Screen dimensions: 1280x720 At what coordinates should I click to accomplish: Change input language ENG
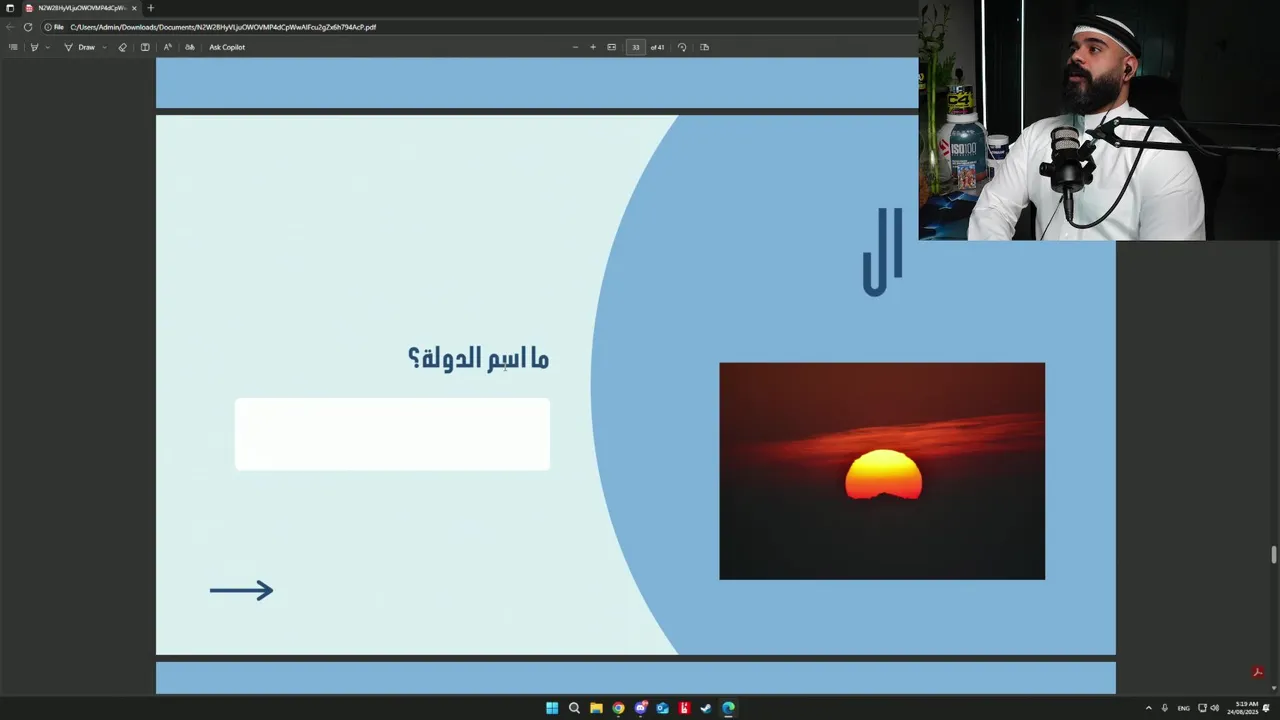[x=1183, y=708]
